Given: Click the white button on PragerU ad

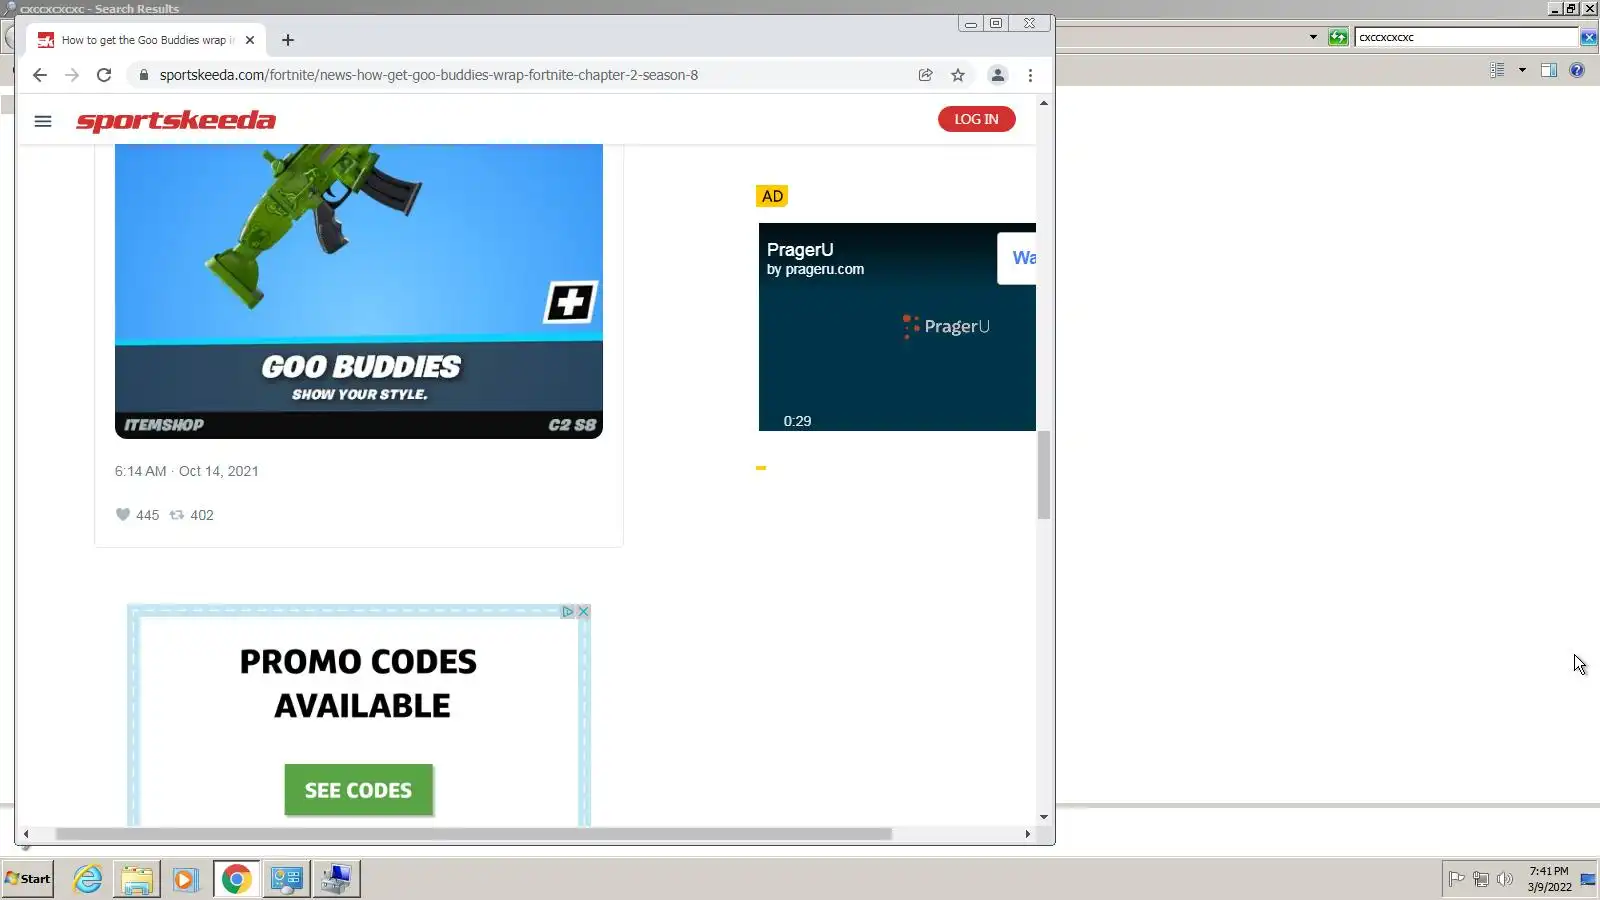Looking at the screenshot, I should pos(1017,258).
